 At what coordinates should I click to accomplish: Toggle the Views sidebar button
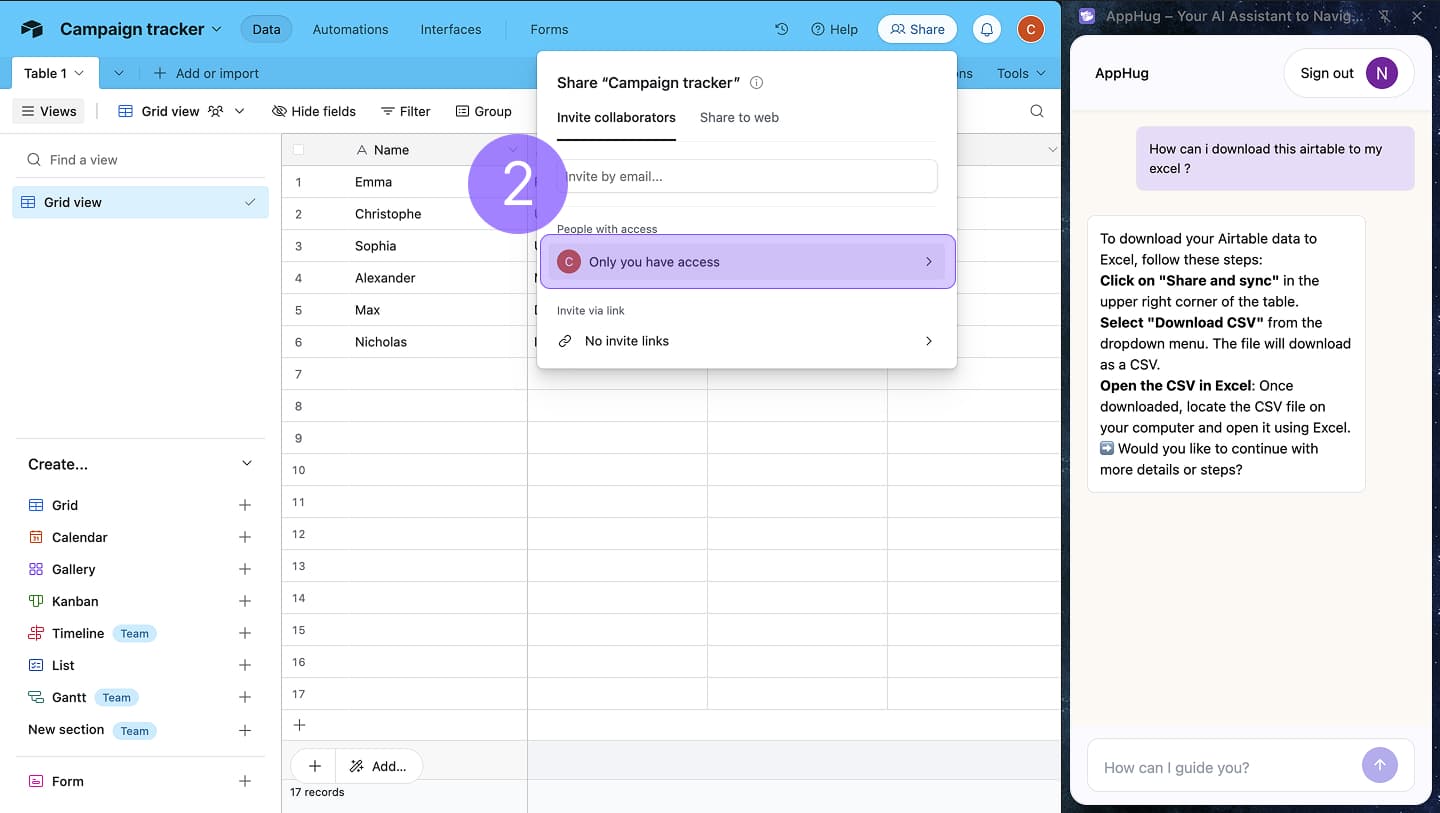point(49,111)
